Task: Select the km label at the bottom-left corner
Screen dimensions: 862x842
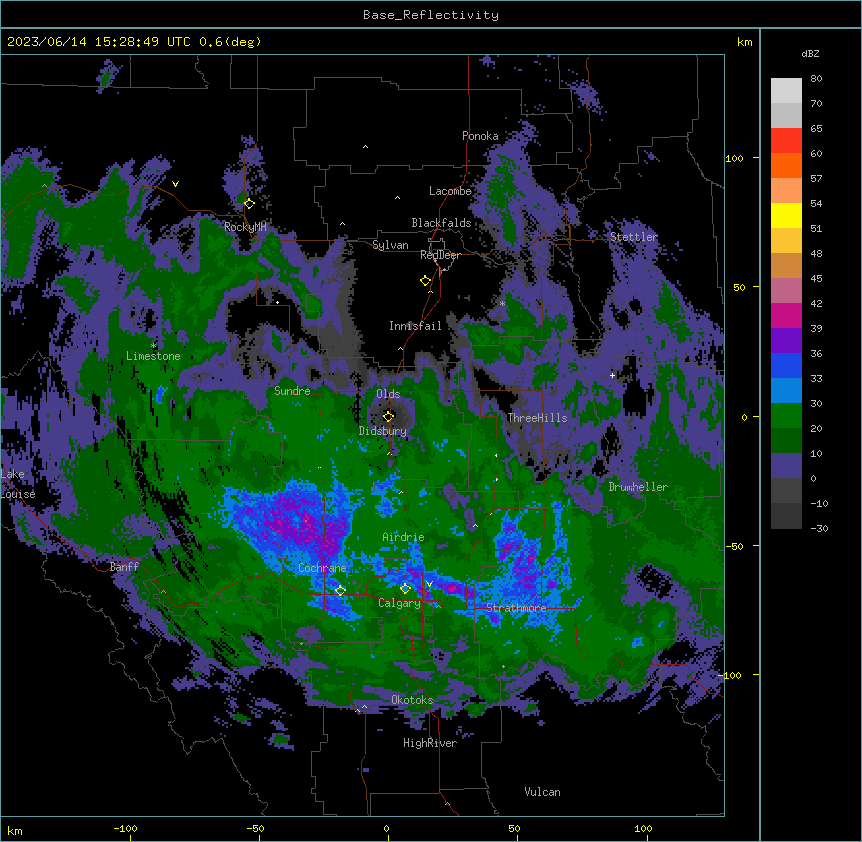Action: (x=15, y=830)
